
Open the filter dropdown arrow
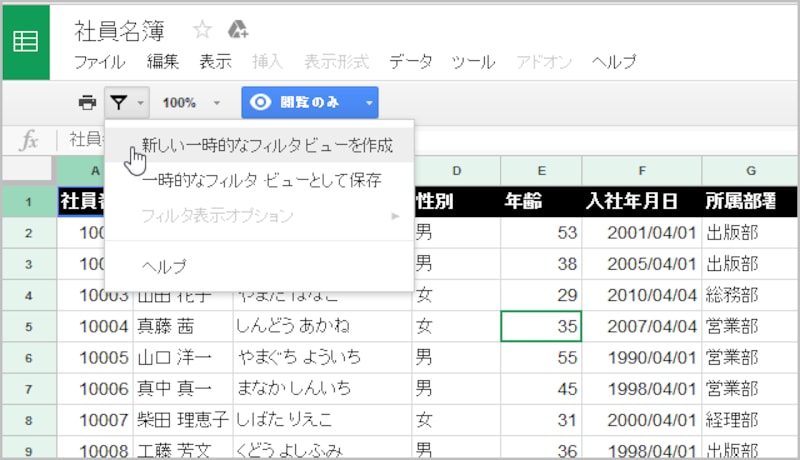140,103
